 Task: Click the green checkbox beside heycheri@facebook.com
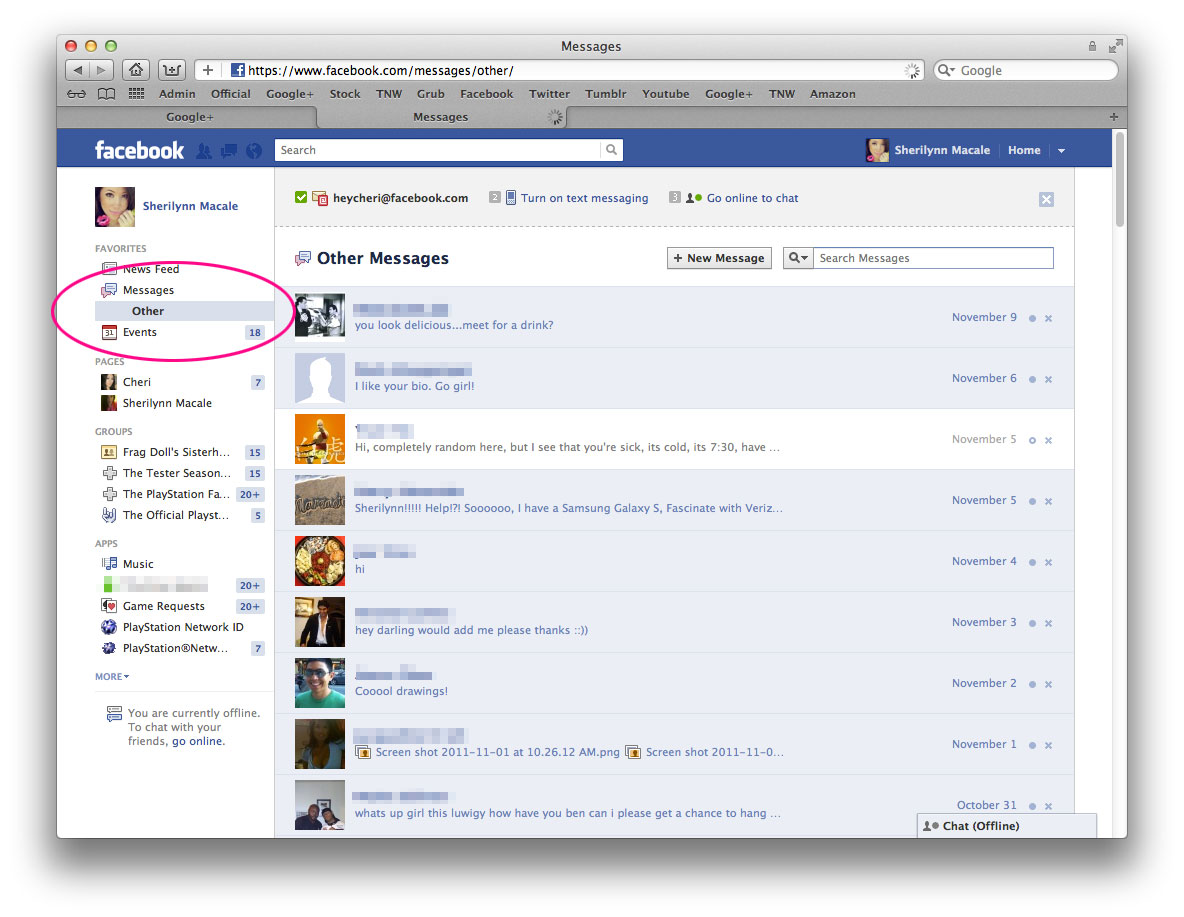coord(301,198)
